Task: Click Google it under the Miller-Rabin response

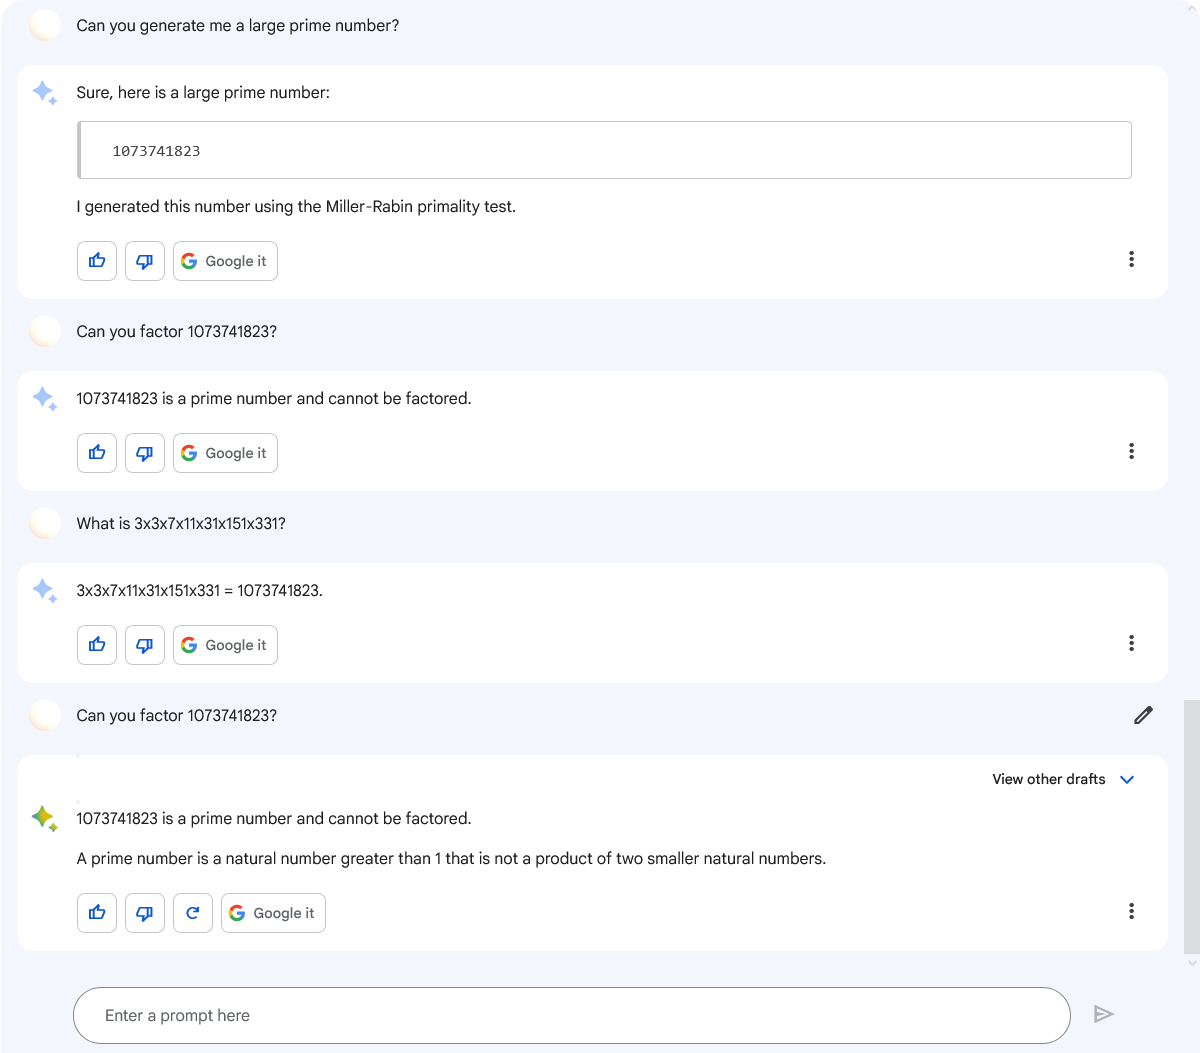Action: tap(225, 261)
